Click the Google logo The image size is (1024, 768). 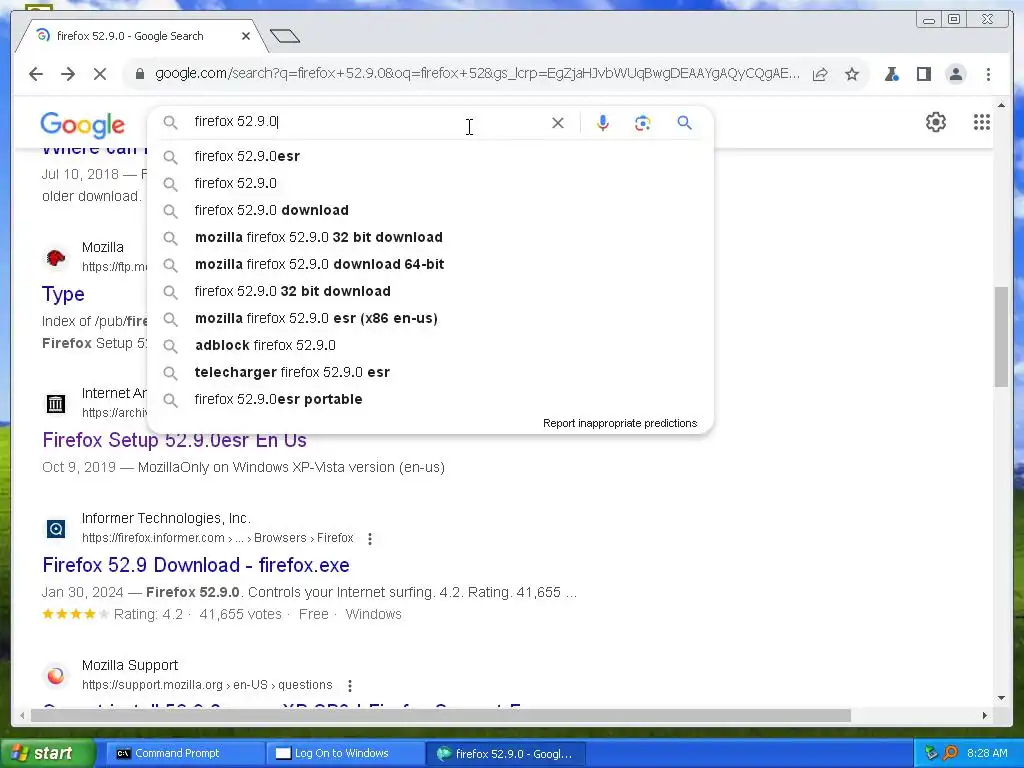coord(82,124)
